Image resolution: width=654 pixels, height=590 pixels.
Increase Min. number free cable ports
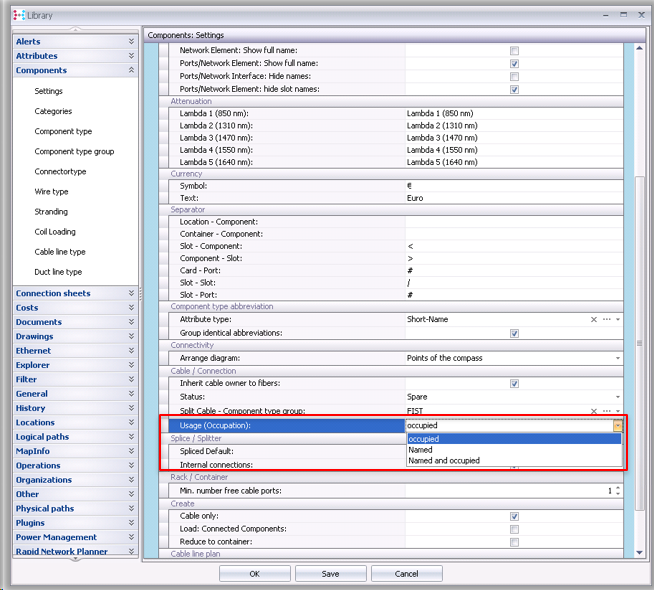click(618, 488)
